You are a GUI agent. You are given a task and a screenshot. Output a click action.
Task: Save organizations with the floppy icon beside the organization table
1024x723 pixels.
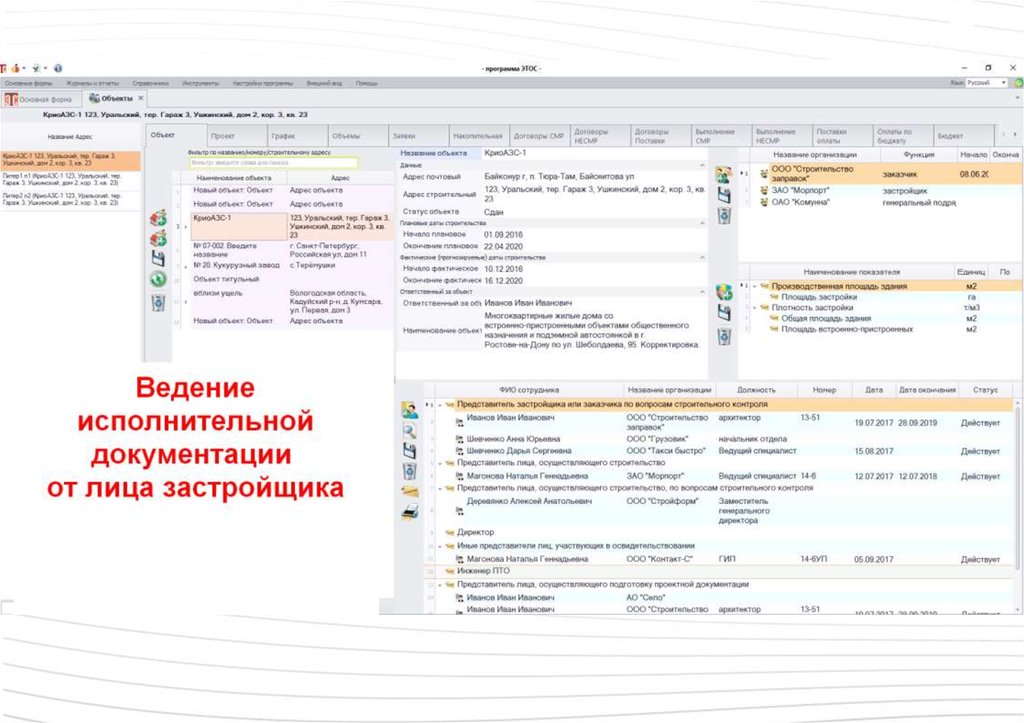click(x=724, y=195)
